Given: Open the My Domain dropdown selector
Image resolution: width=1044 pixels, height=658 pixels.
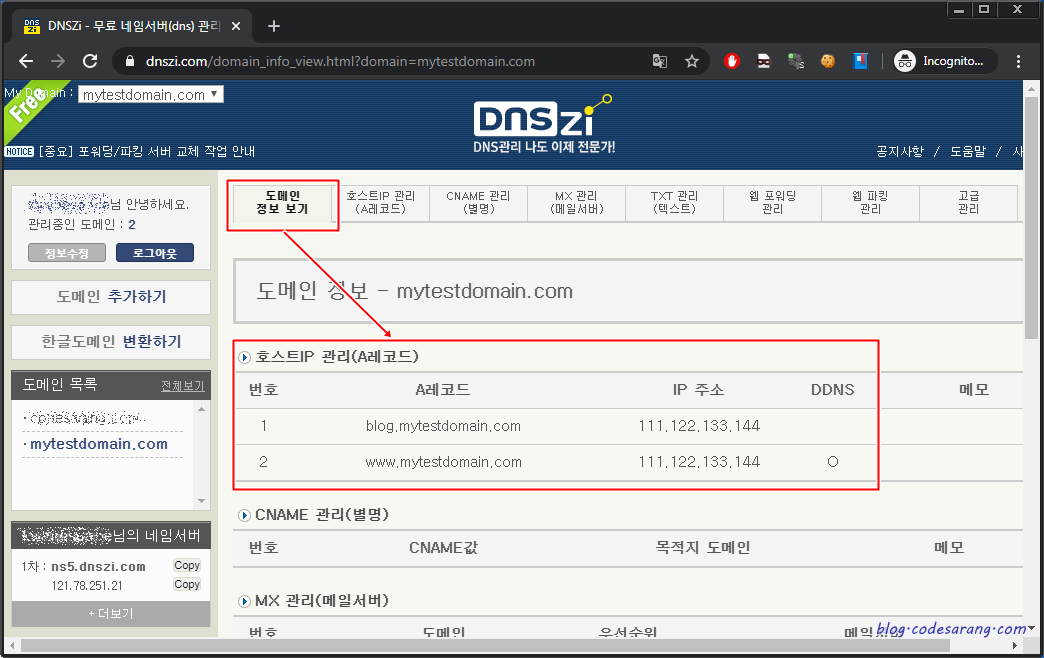Looking at the screenshot, I should (x=150, y=95).
